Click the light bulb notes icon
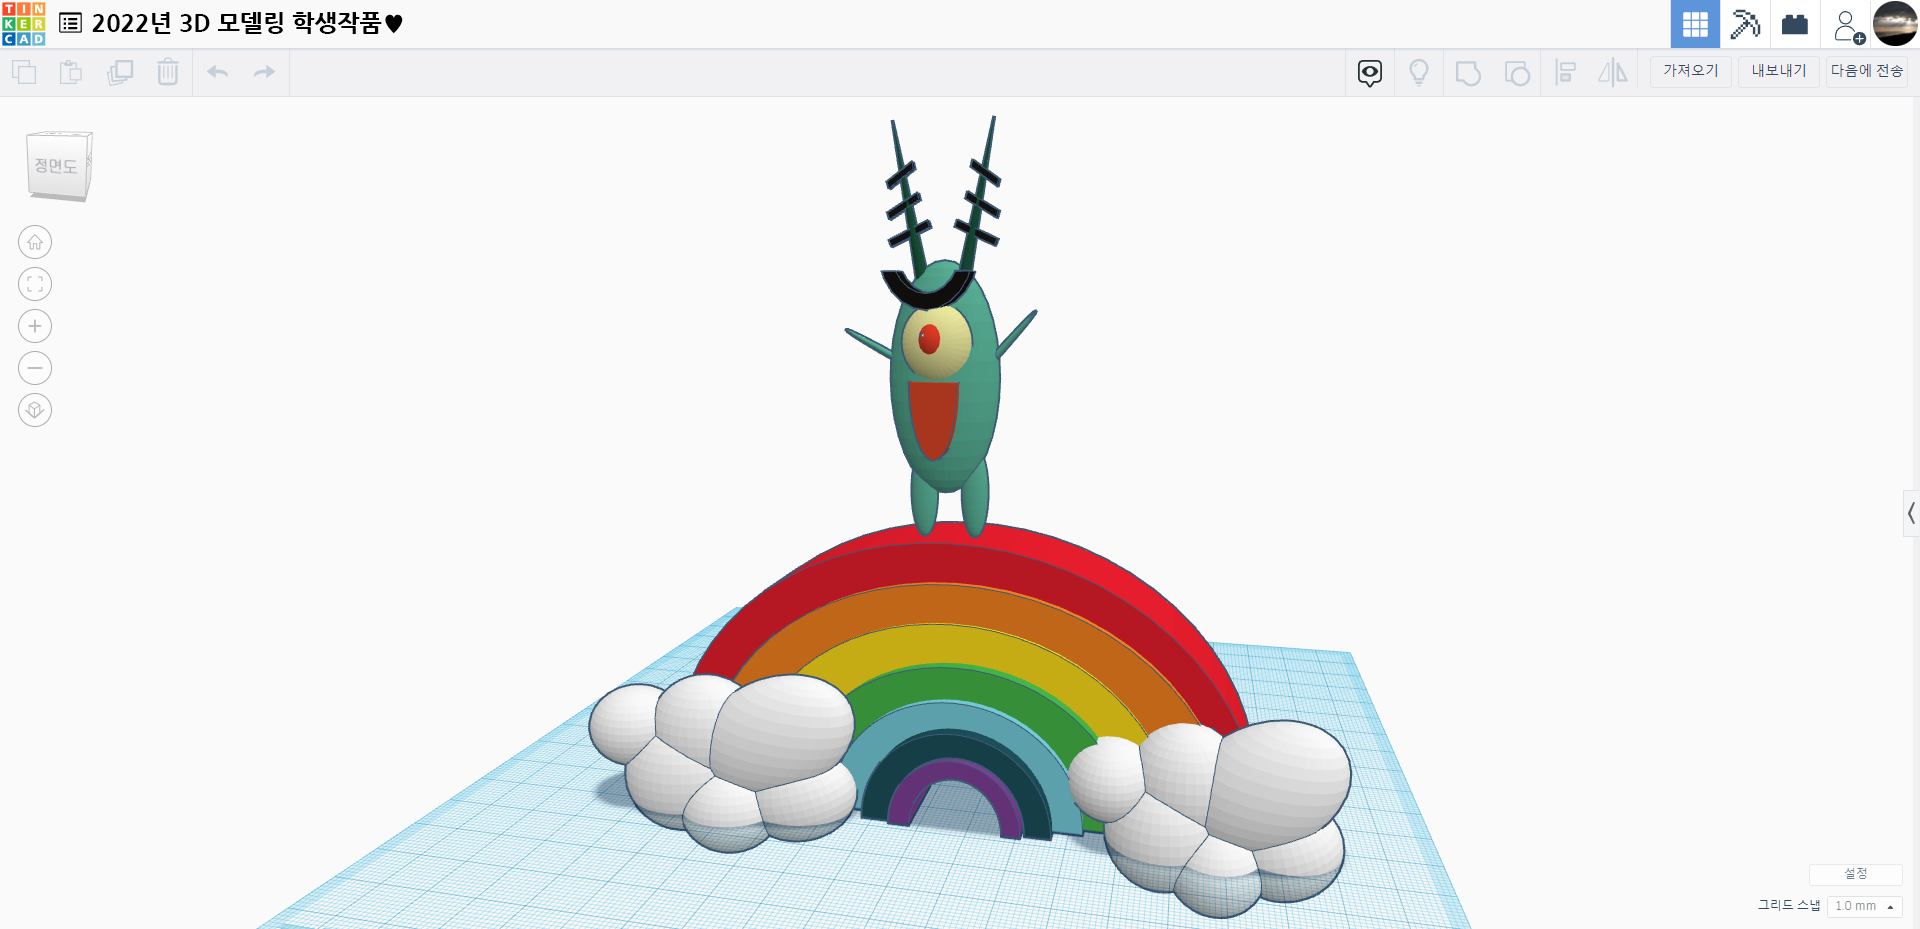Screen dimensions: 1920x929 click(1419, 72)
